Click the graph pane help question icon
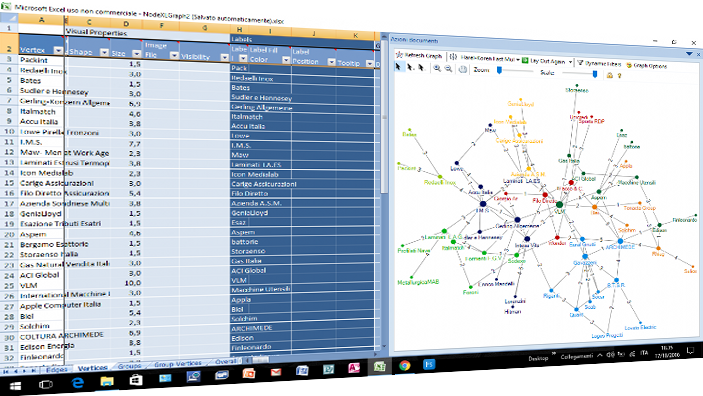The width and height of the screenshot is (703, 396). click(619, 76)
